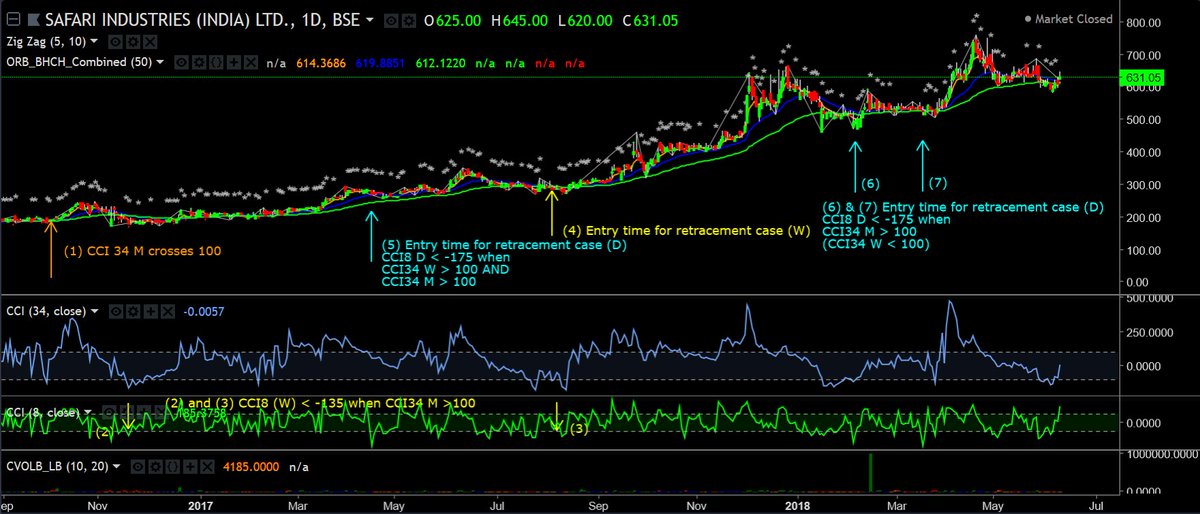
Task: Click plus icon on CVOLB_LB indicator
Action: (x=190, y=467)
